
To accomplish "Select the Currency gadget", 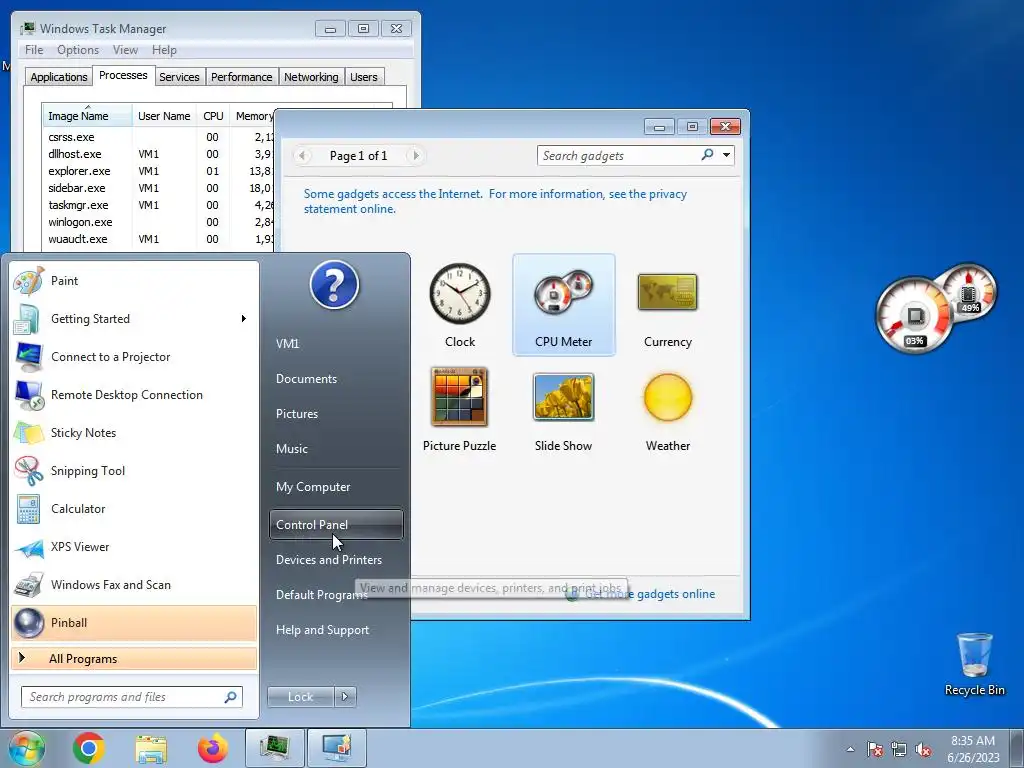I will (667, 305).
